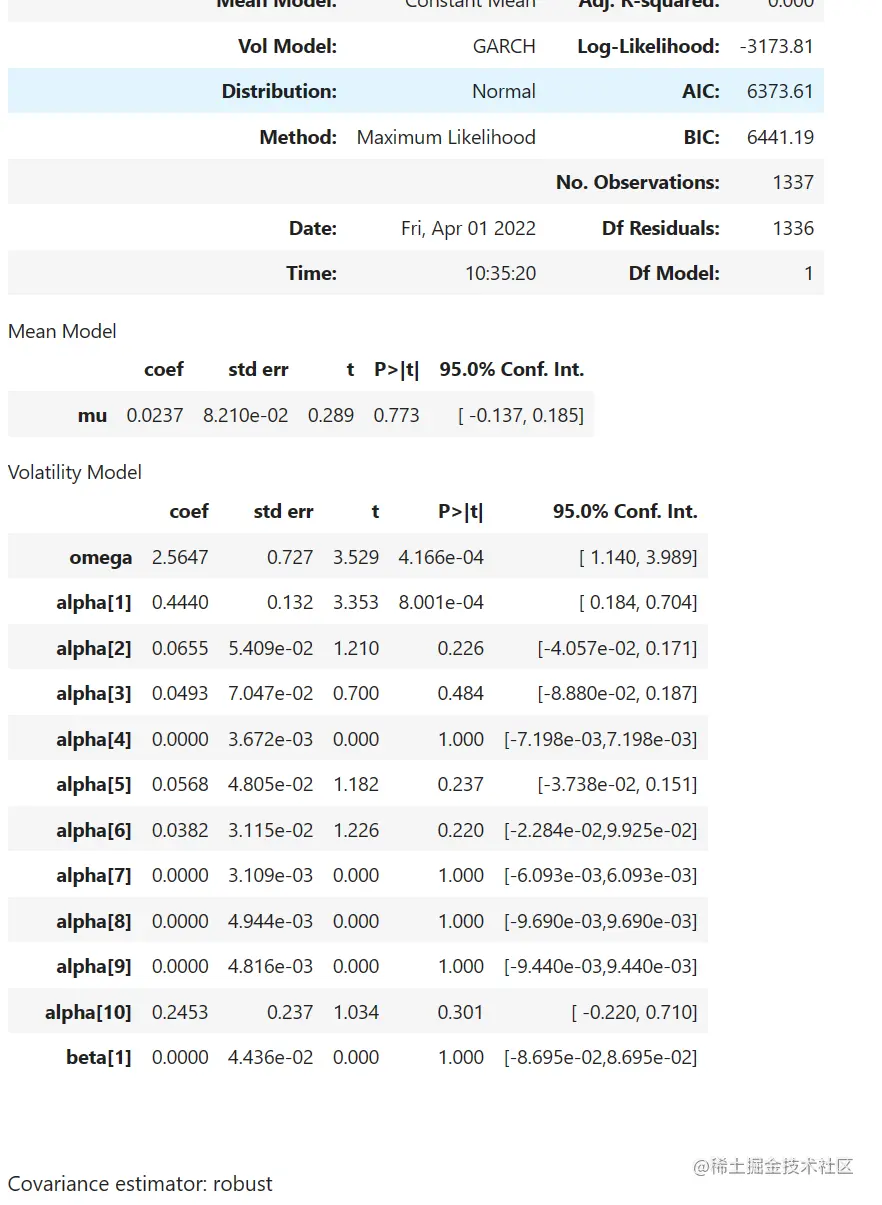Click the Covariance estimator: robust text
Screen dimensions: 882x1205
[x=140, y=1184]
